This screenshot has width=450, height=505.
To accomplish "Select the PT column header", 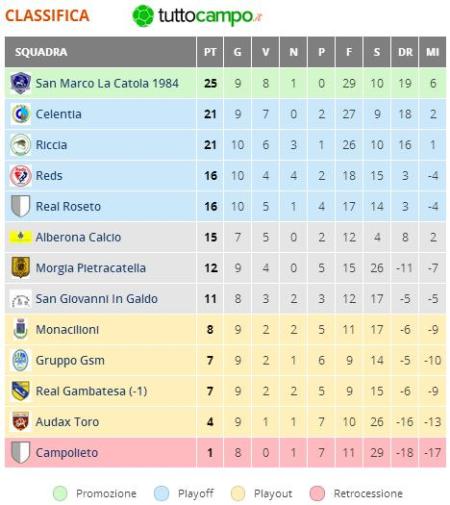I will [210, 52].
